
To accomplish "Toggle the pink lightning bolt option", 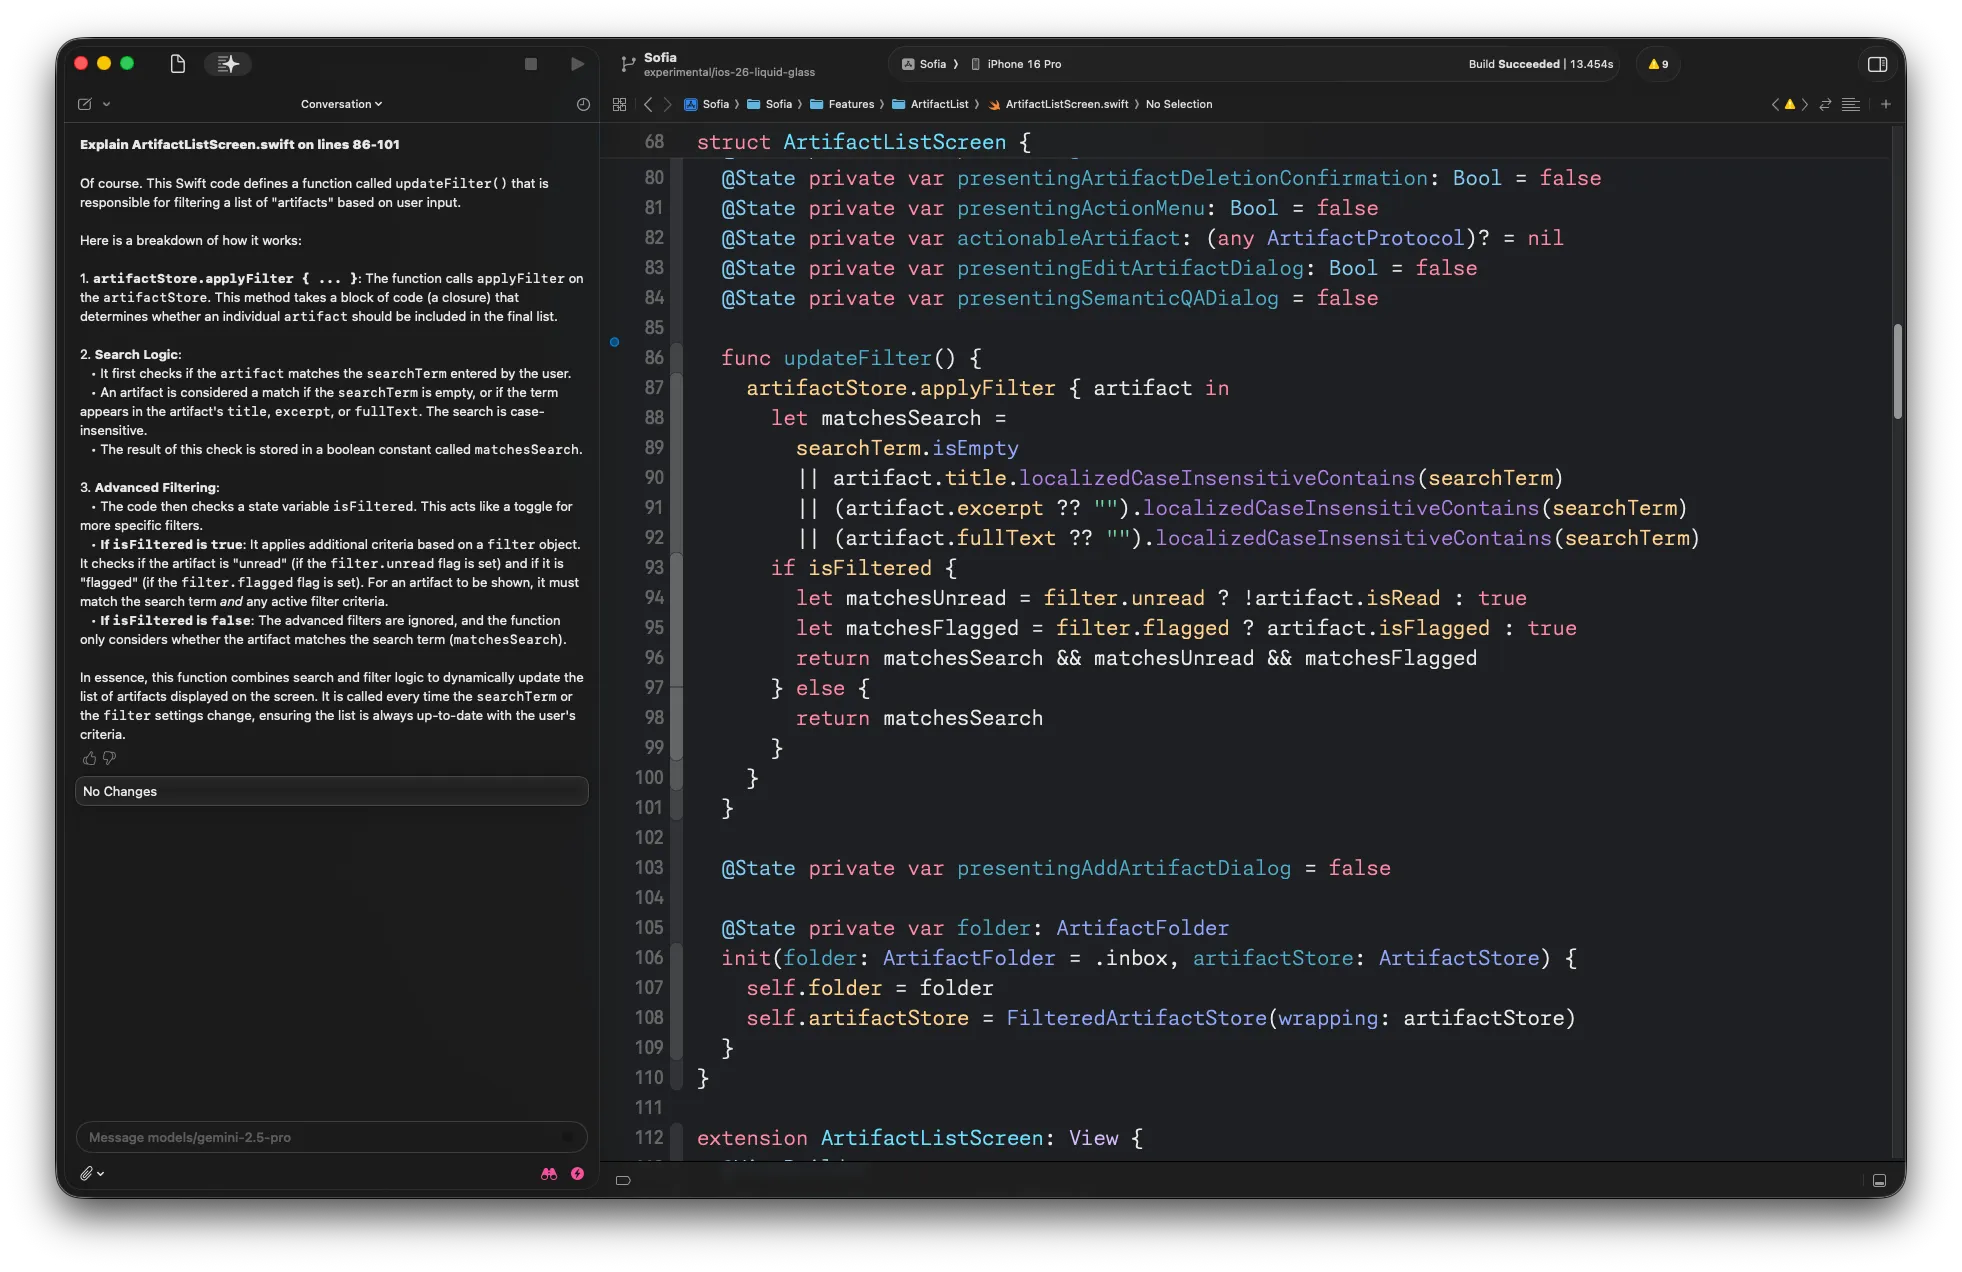I will 577,1174.
